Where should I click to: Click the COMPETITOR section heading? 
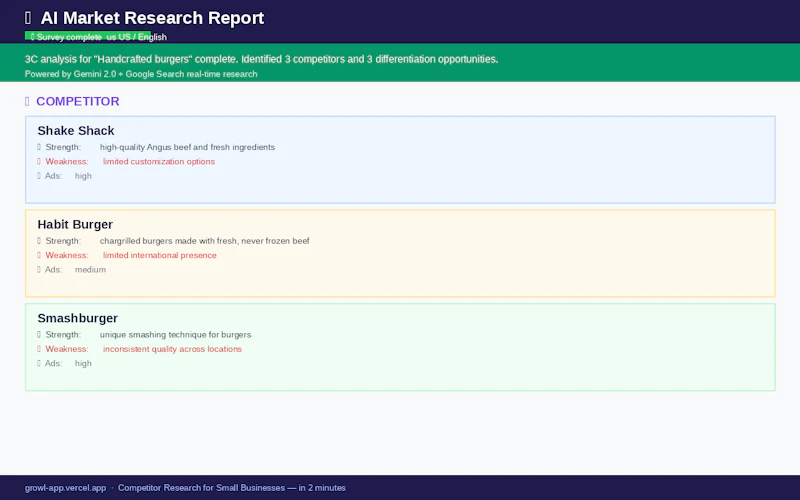coord(78,102)
